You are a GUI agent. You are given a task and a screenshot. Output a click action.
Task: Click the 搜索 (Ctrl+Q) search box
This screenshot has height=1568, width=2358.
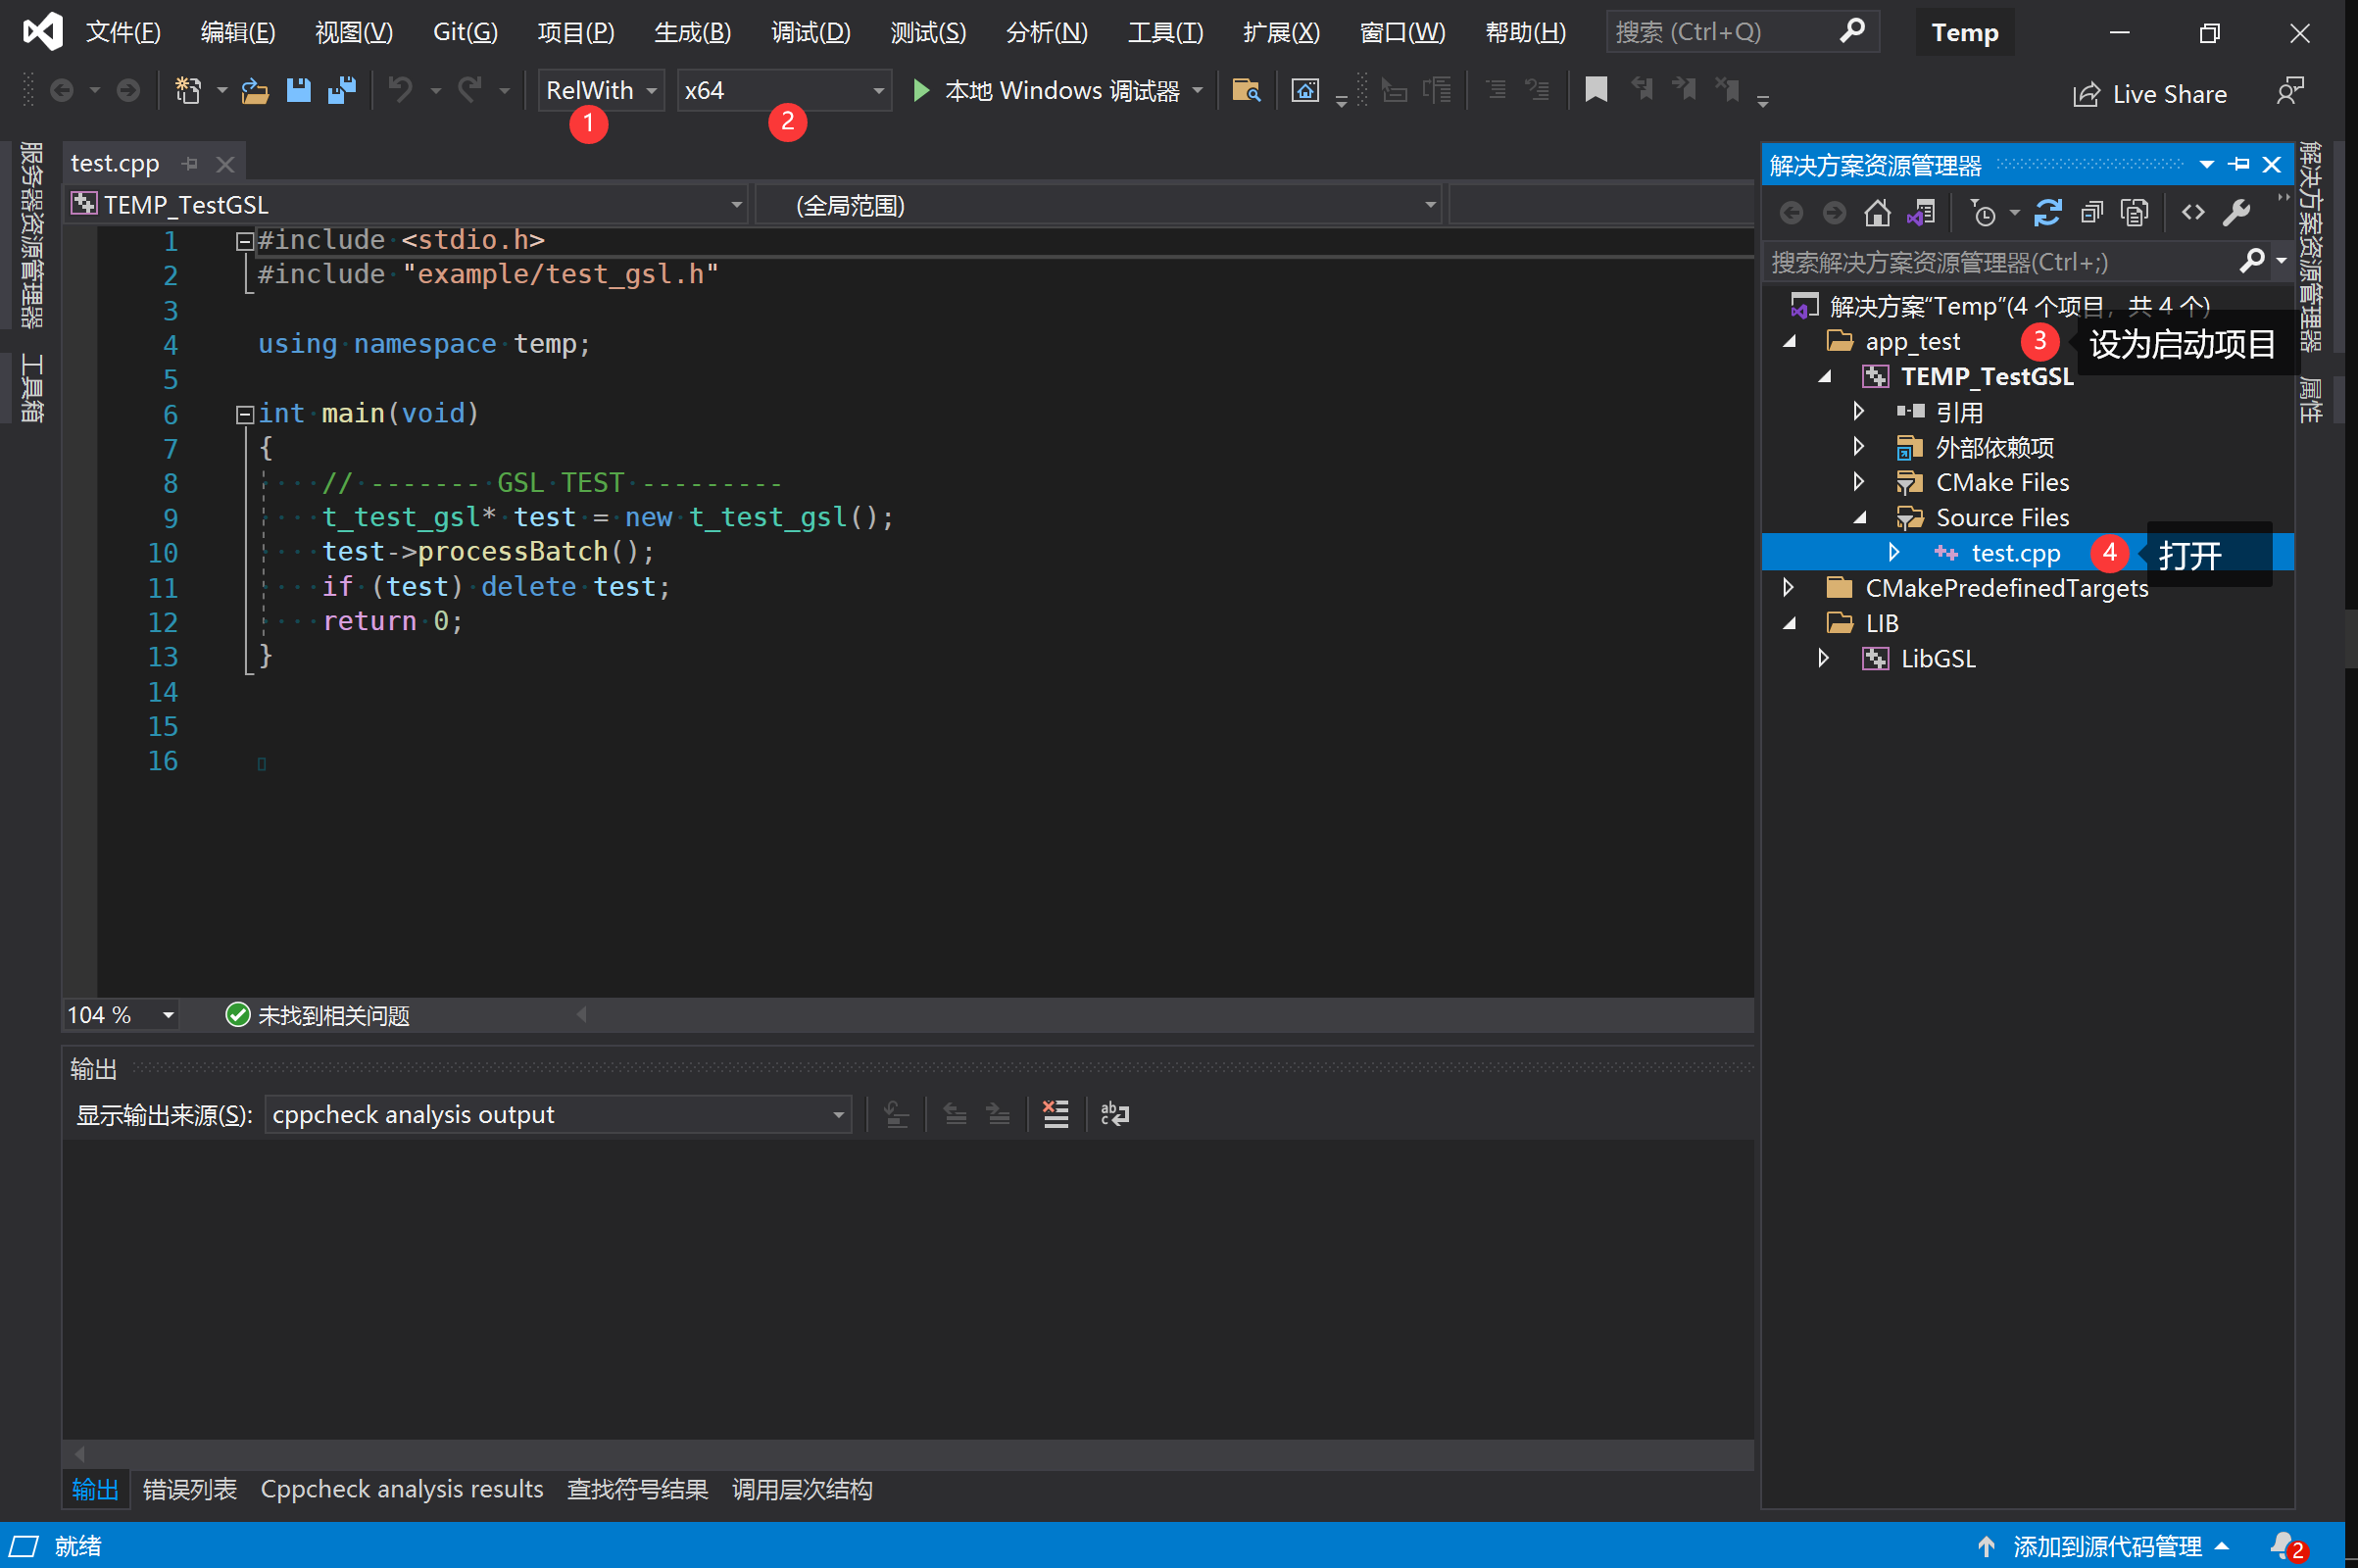click(1742, 32)
